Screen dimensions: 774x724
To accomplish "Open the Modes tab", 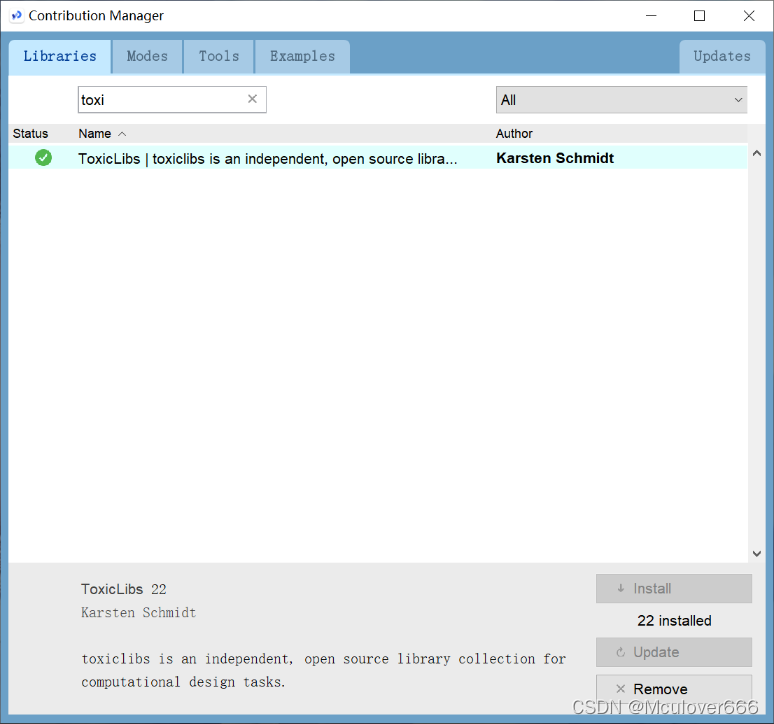I will [x=147, y=56].
